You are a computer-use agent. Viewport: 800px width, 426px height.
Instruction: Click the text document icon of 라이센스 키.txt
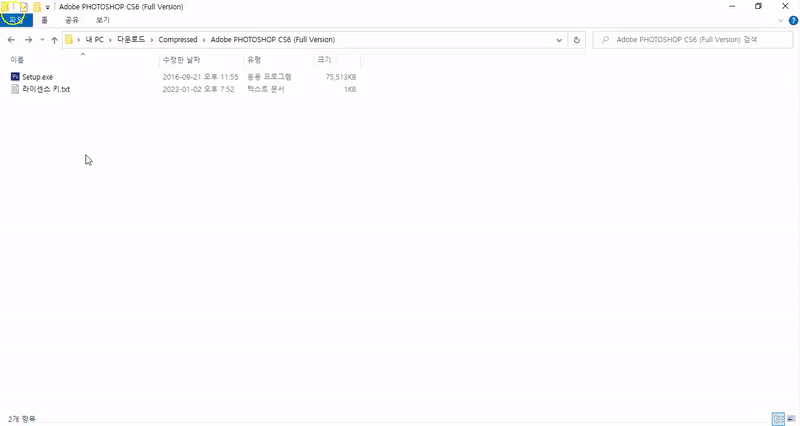(x=15, y=89)
